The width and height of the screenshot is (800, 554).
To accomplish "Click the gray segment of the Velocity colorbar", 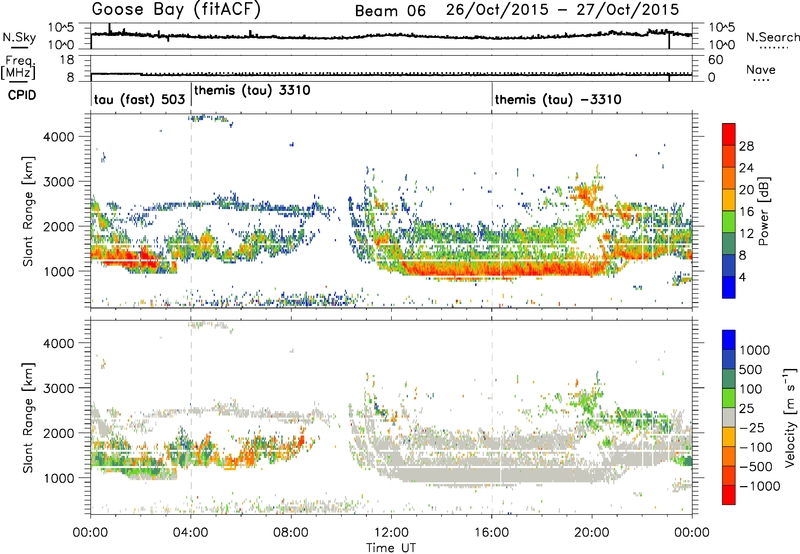I will point(729,417).
